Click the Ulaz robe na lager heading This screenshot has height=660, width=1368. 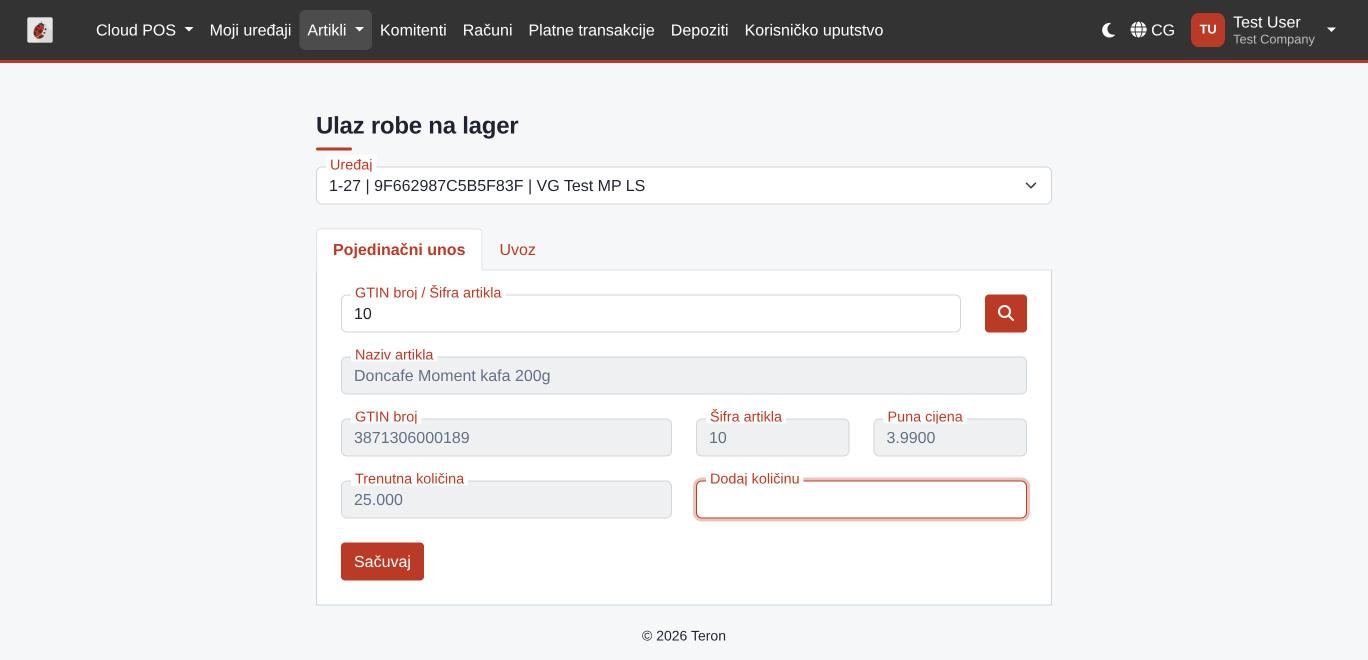(x=417, y=126)
